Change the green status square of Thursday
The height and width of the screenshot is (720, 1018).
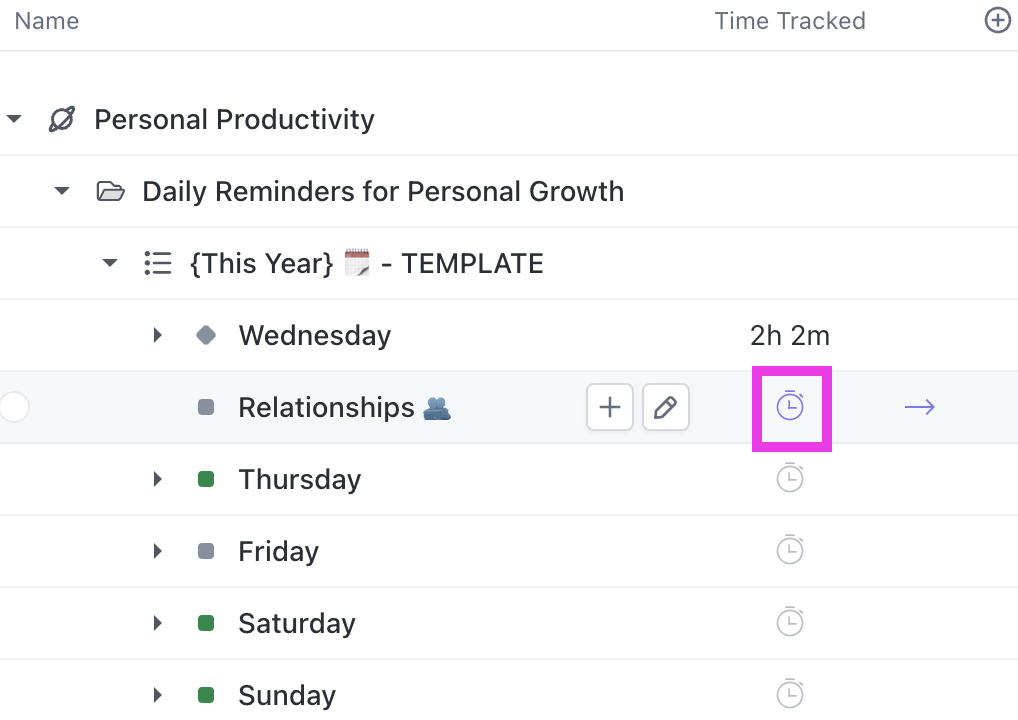click(x=207, y=479)
